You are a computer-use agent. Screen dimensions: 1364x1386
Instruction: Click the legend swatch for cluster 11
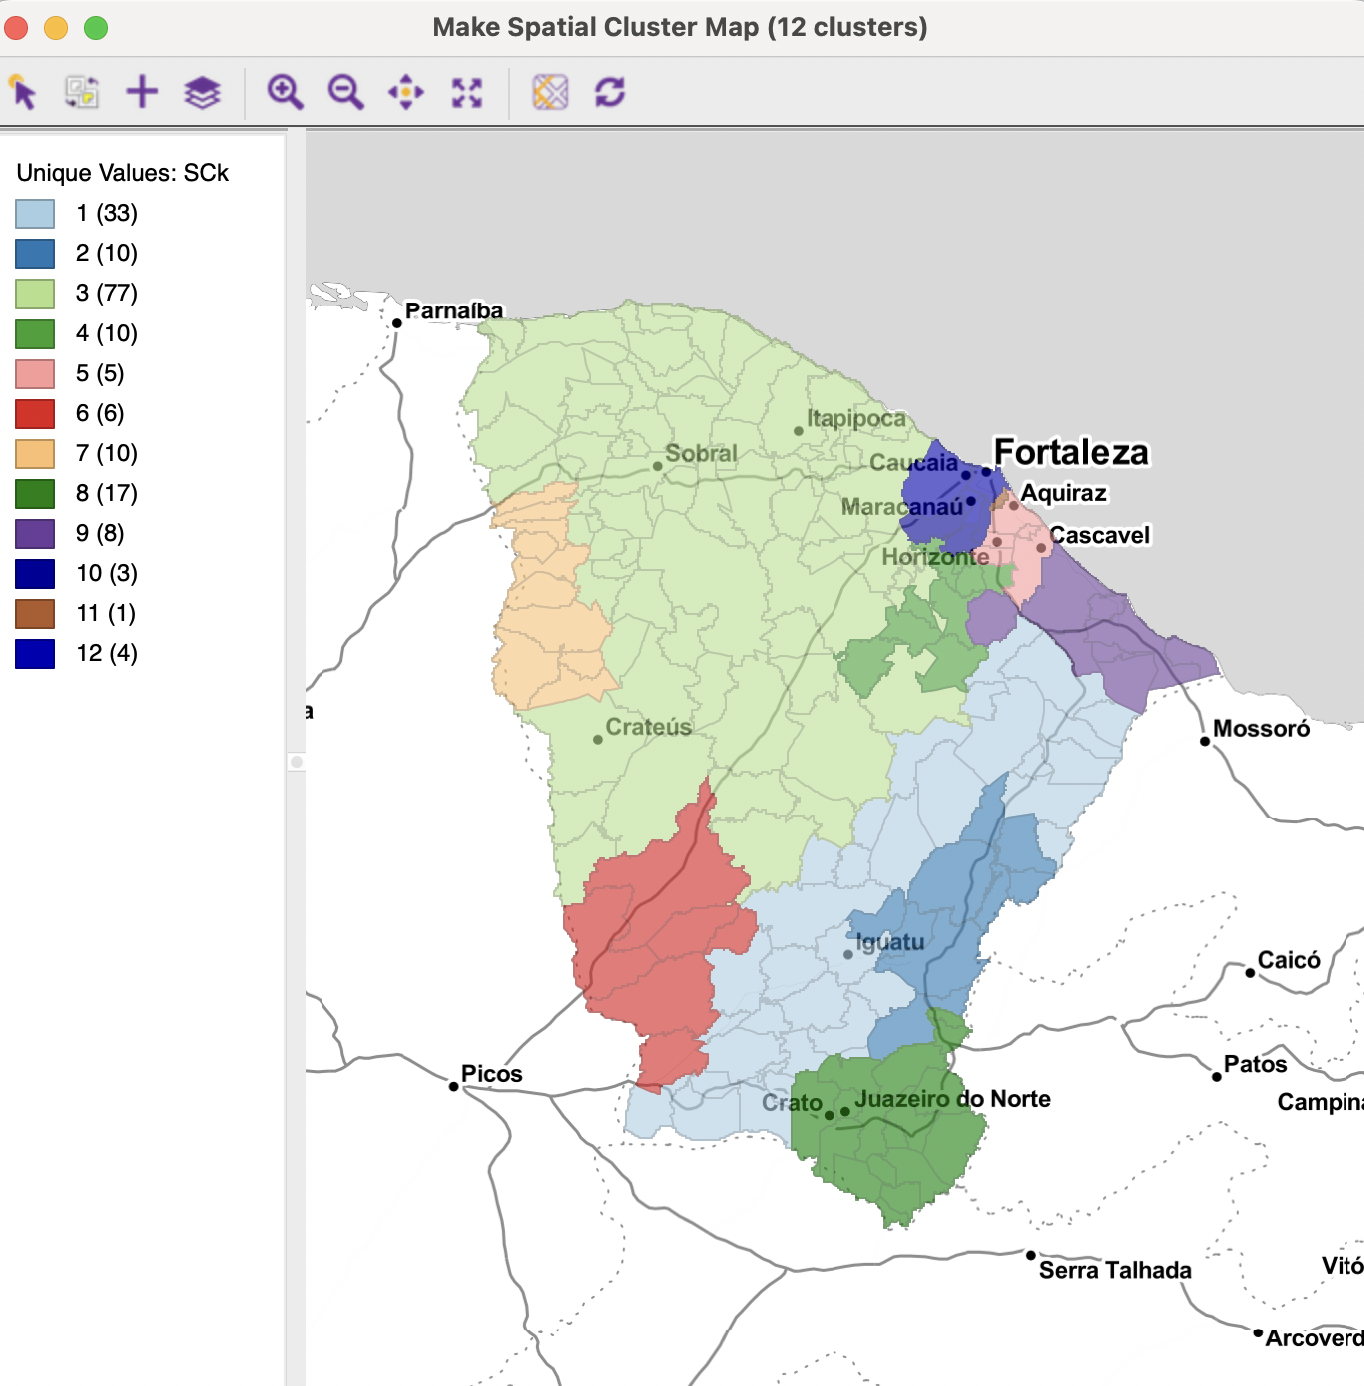tap(35, 614)
